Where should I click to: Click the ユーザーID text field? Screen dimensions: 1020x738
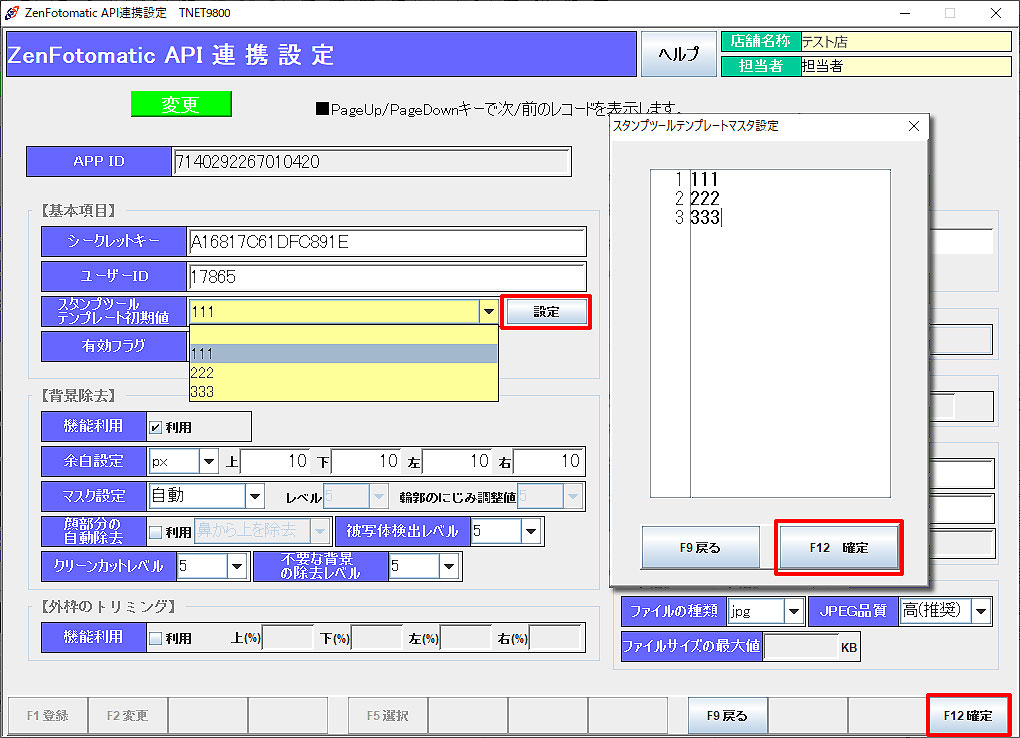[386, 277]
